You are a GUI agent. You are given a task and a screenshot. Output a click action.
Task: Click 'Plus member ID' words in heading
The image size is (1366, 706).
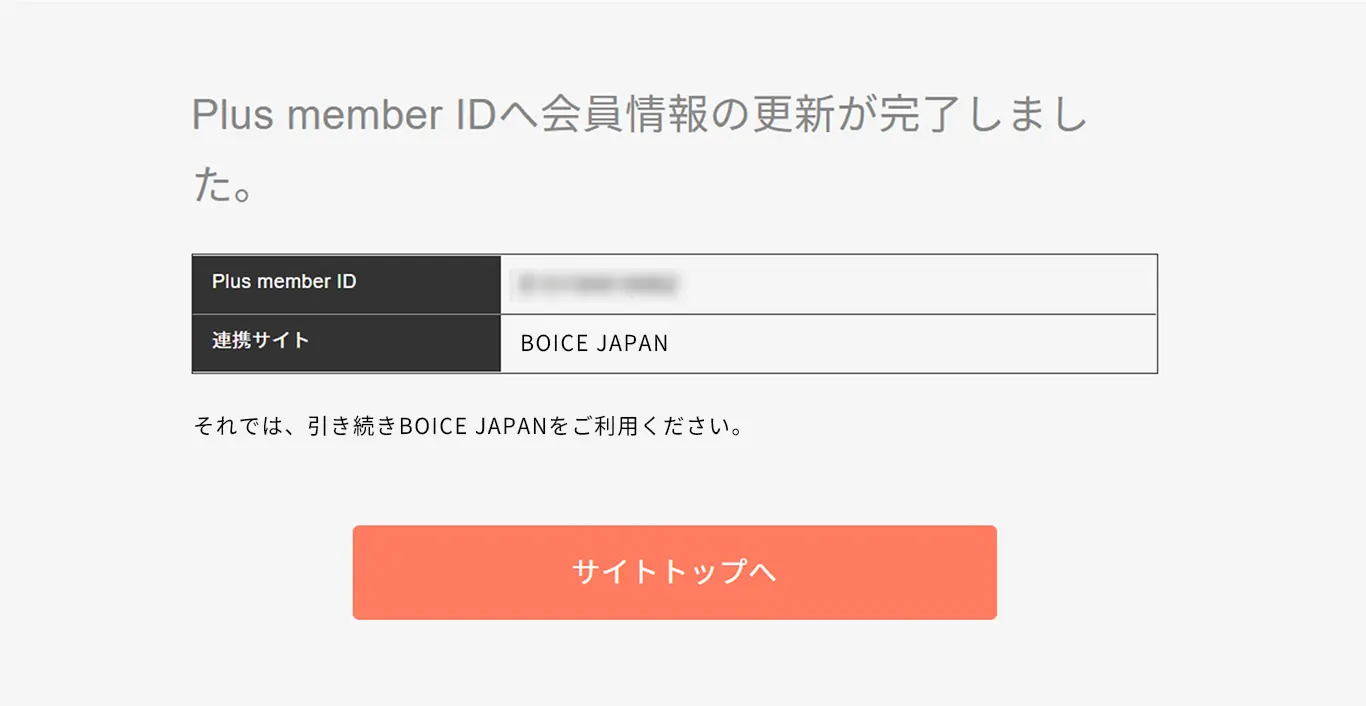[x=343, y=116]
